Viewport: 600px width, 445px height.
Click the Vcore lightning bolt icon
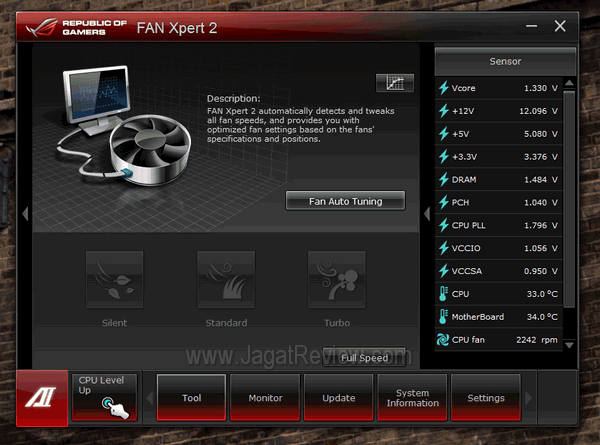point(444,88)
